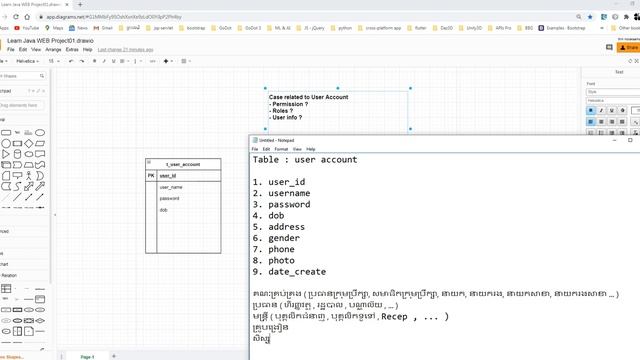This screenshot has height=360, width=640.
Task: Open the draw.io Arrange menu
Action: tap(53, 49)
